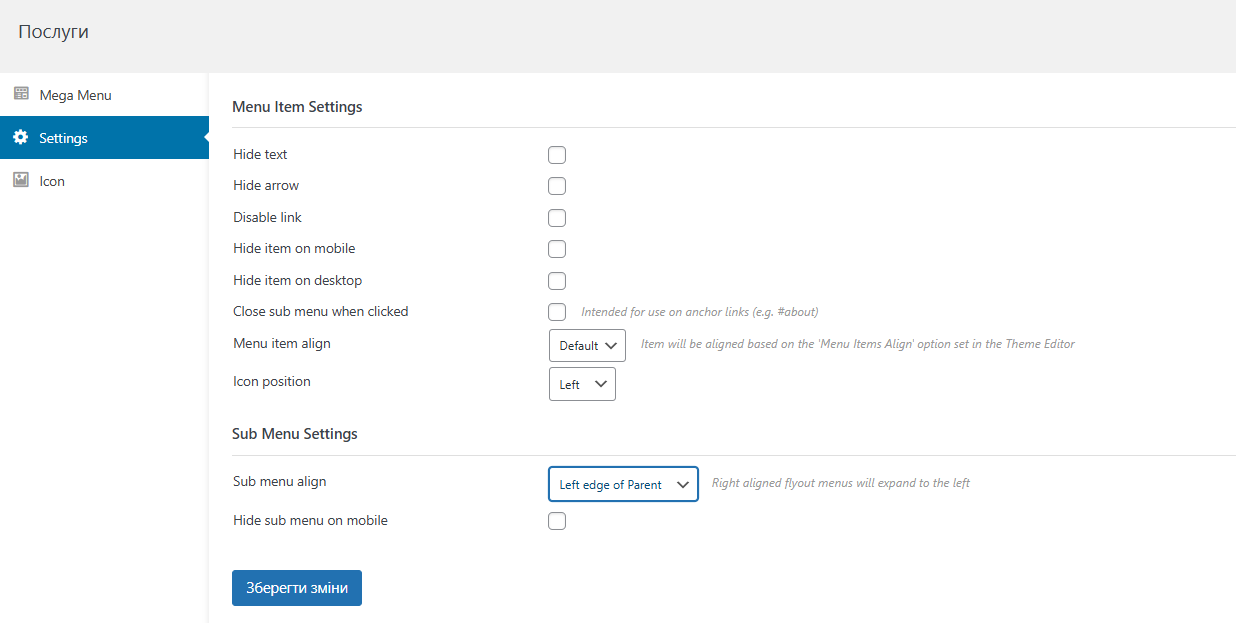Click the Зберегти зміни save button

click(x=297, y=588)
